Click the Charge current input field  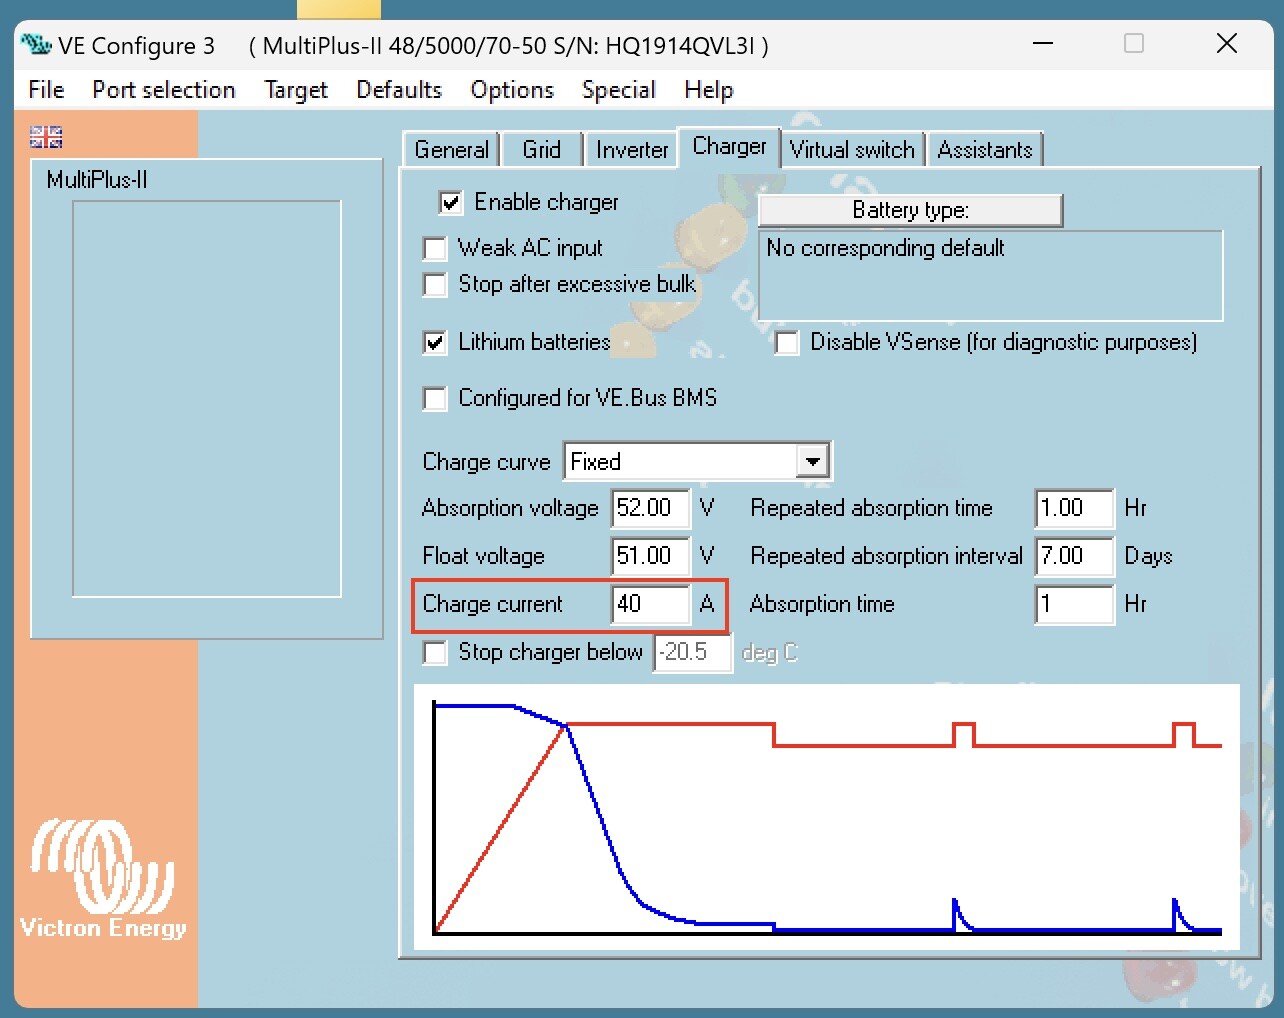click(651, 604)
